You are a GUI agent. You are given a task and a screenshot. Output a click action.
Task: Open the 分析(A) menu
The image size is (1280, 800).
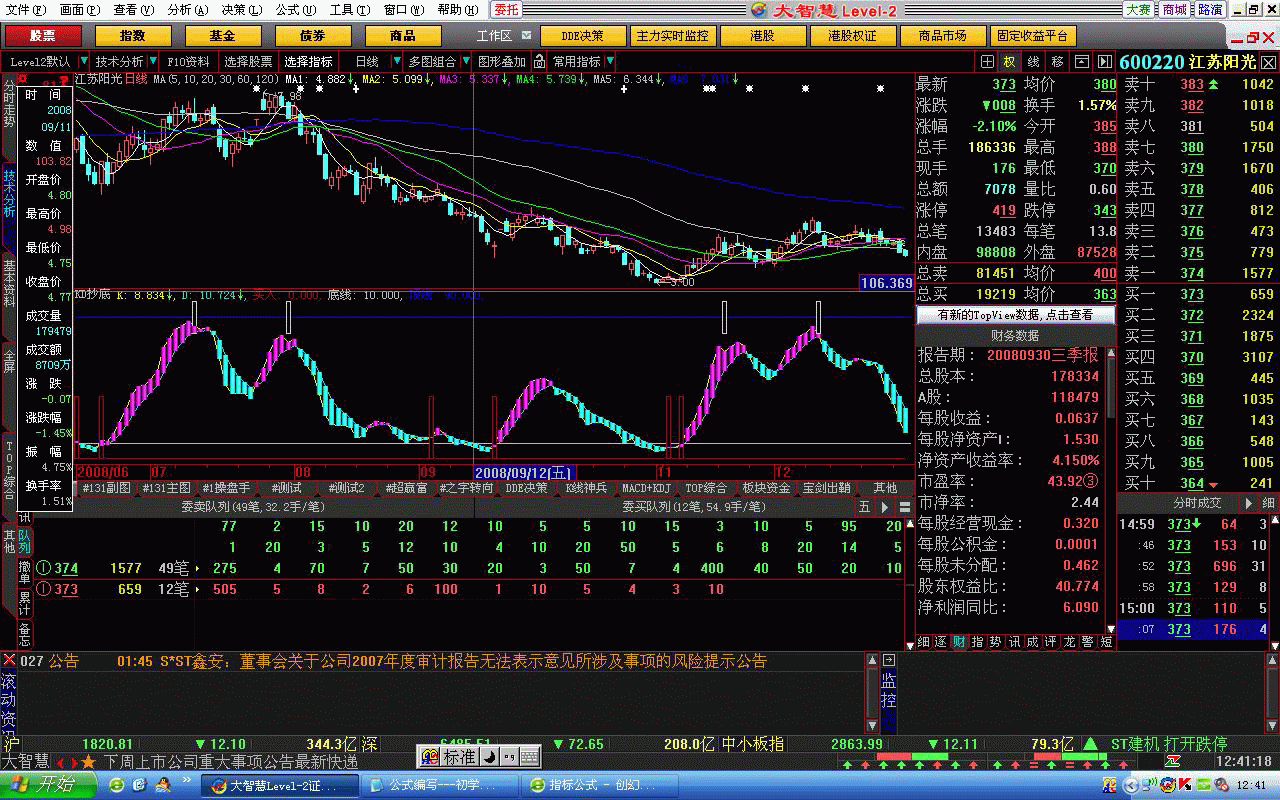(x=188, y=10)
